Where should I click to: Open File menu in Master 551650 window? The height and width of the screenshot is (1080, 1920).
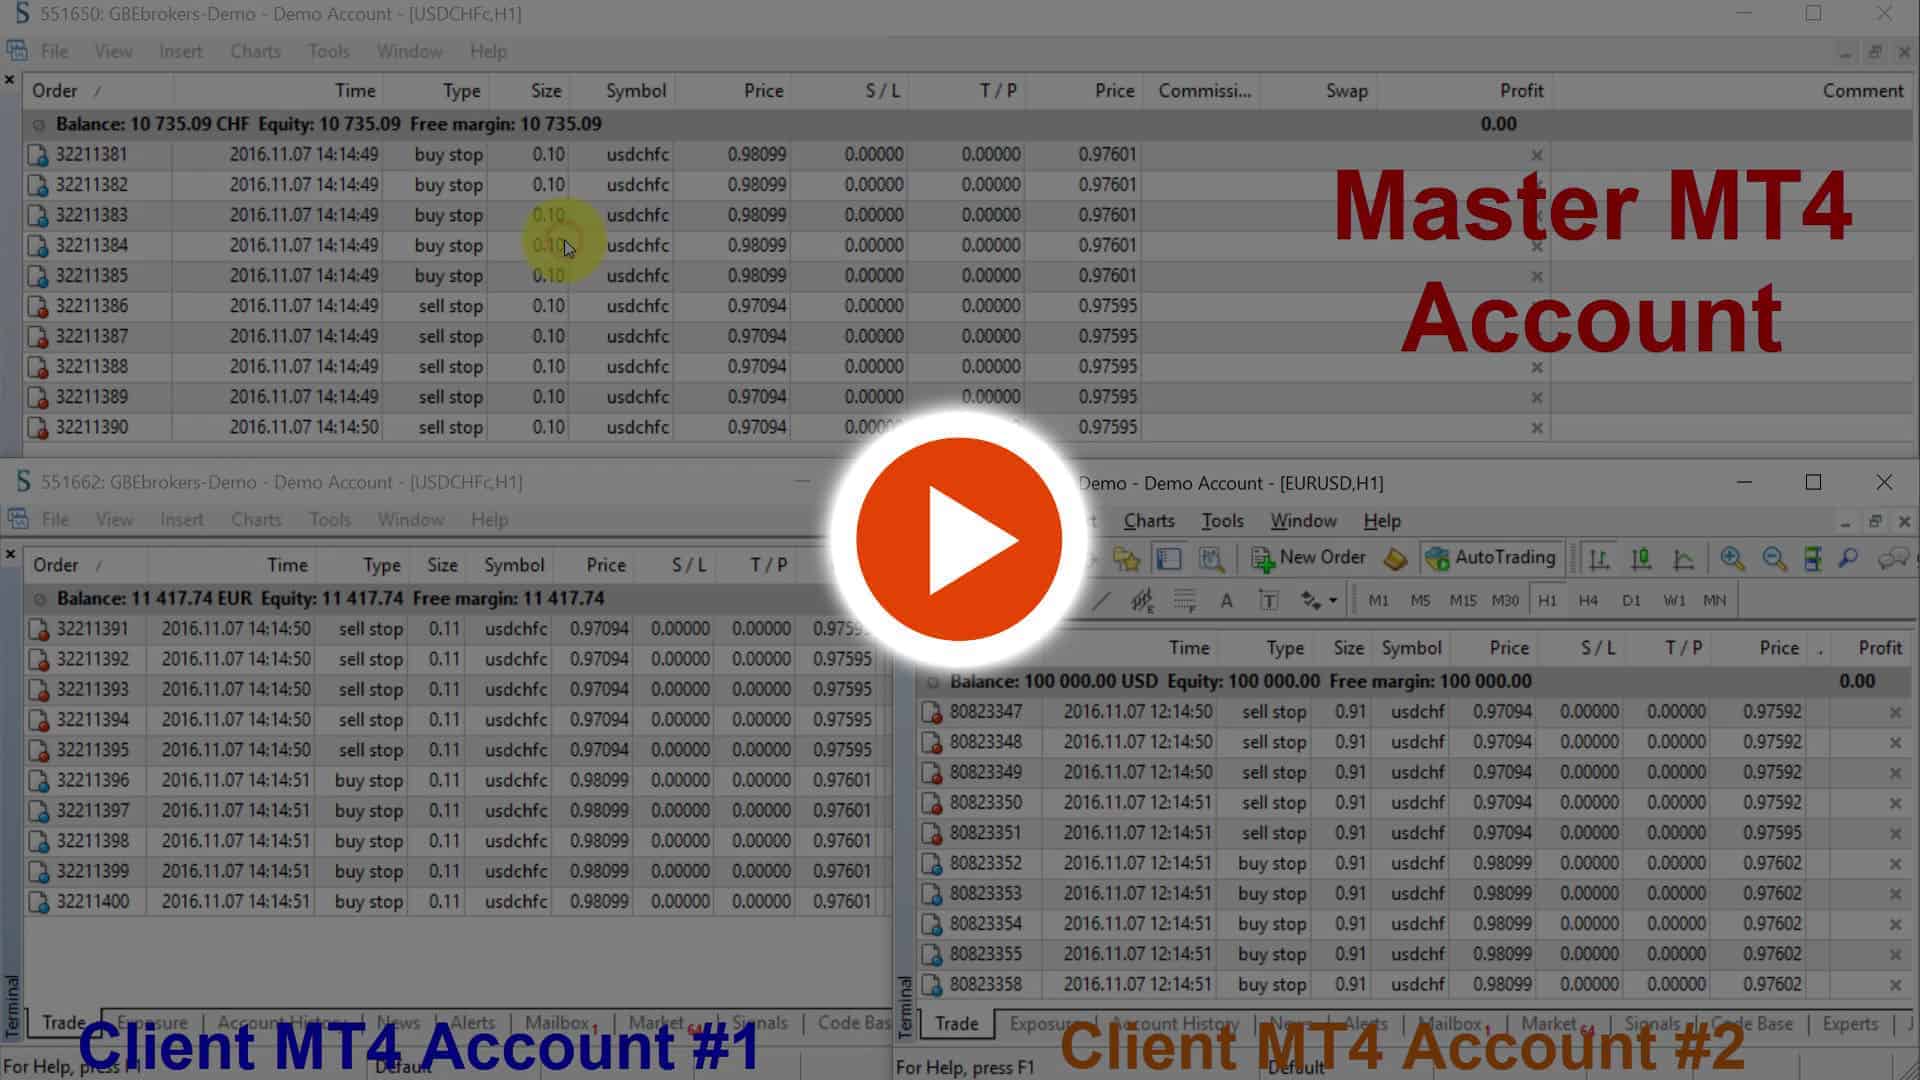point(54,51)
